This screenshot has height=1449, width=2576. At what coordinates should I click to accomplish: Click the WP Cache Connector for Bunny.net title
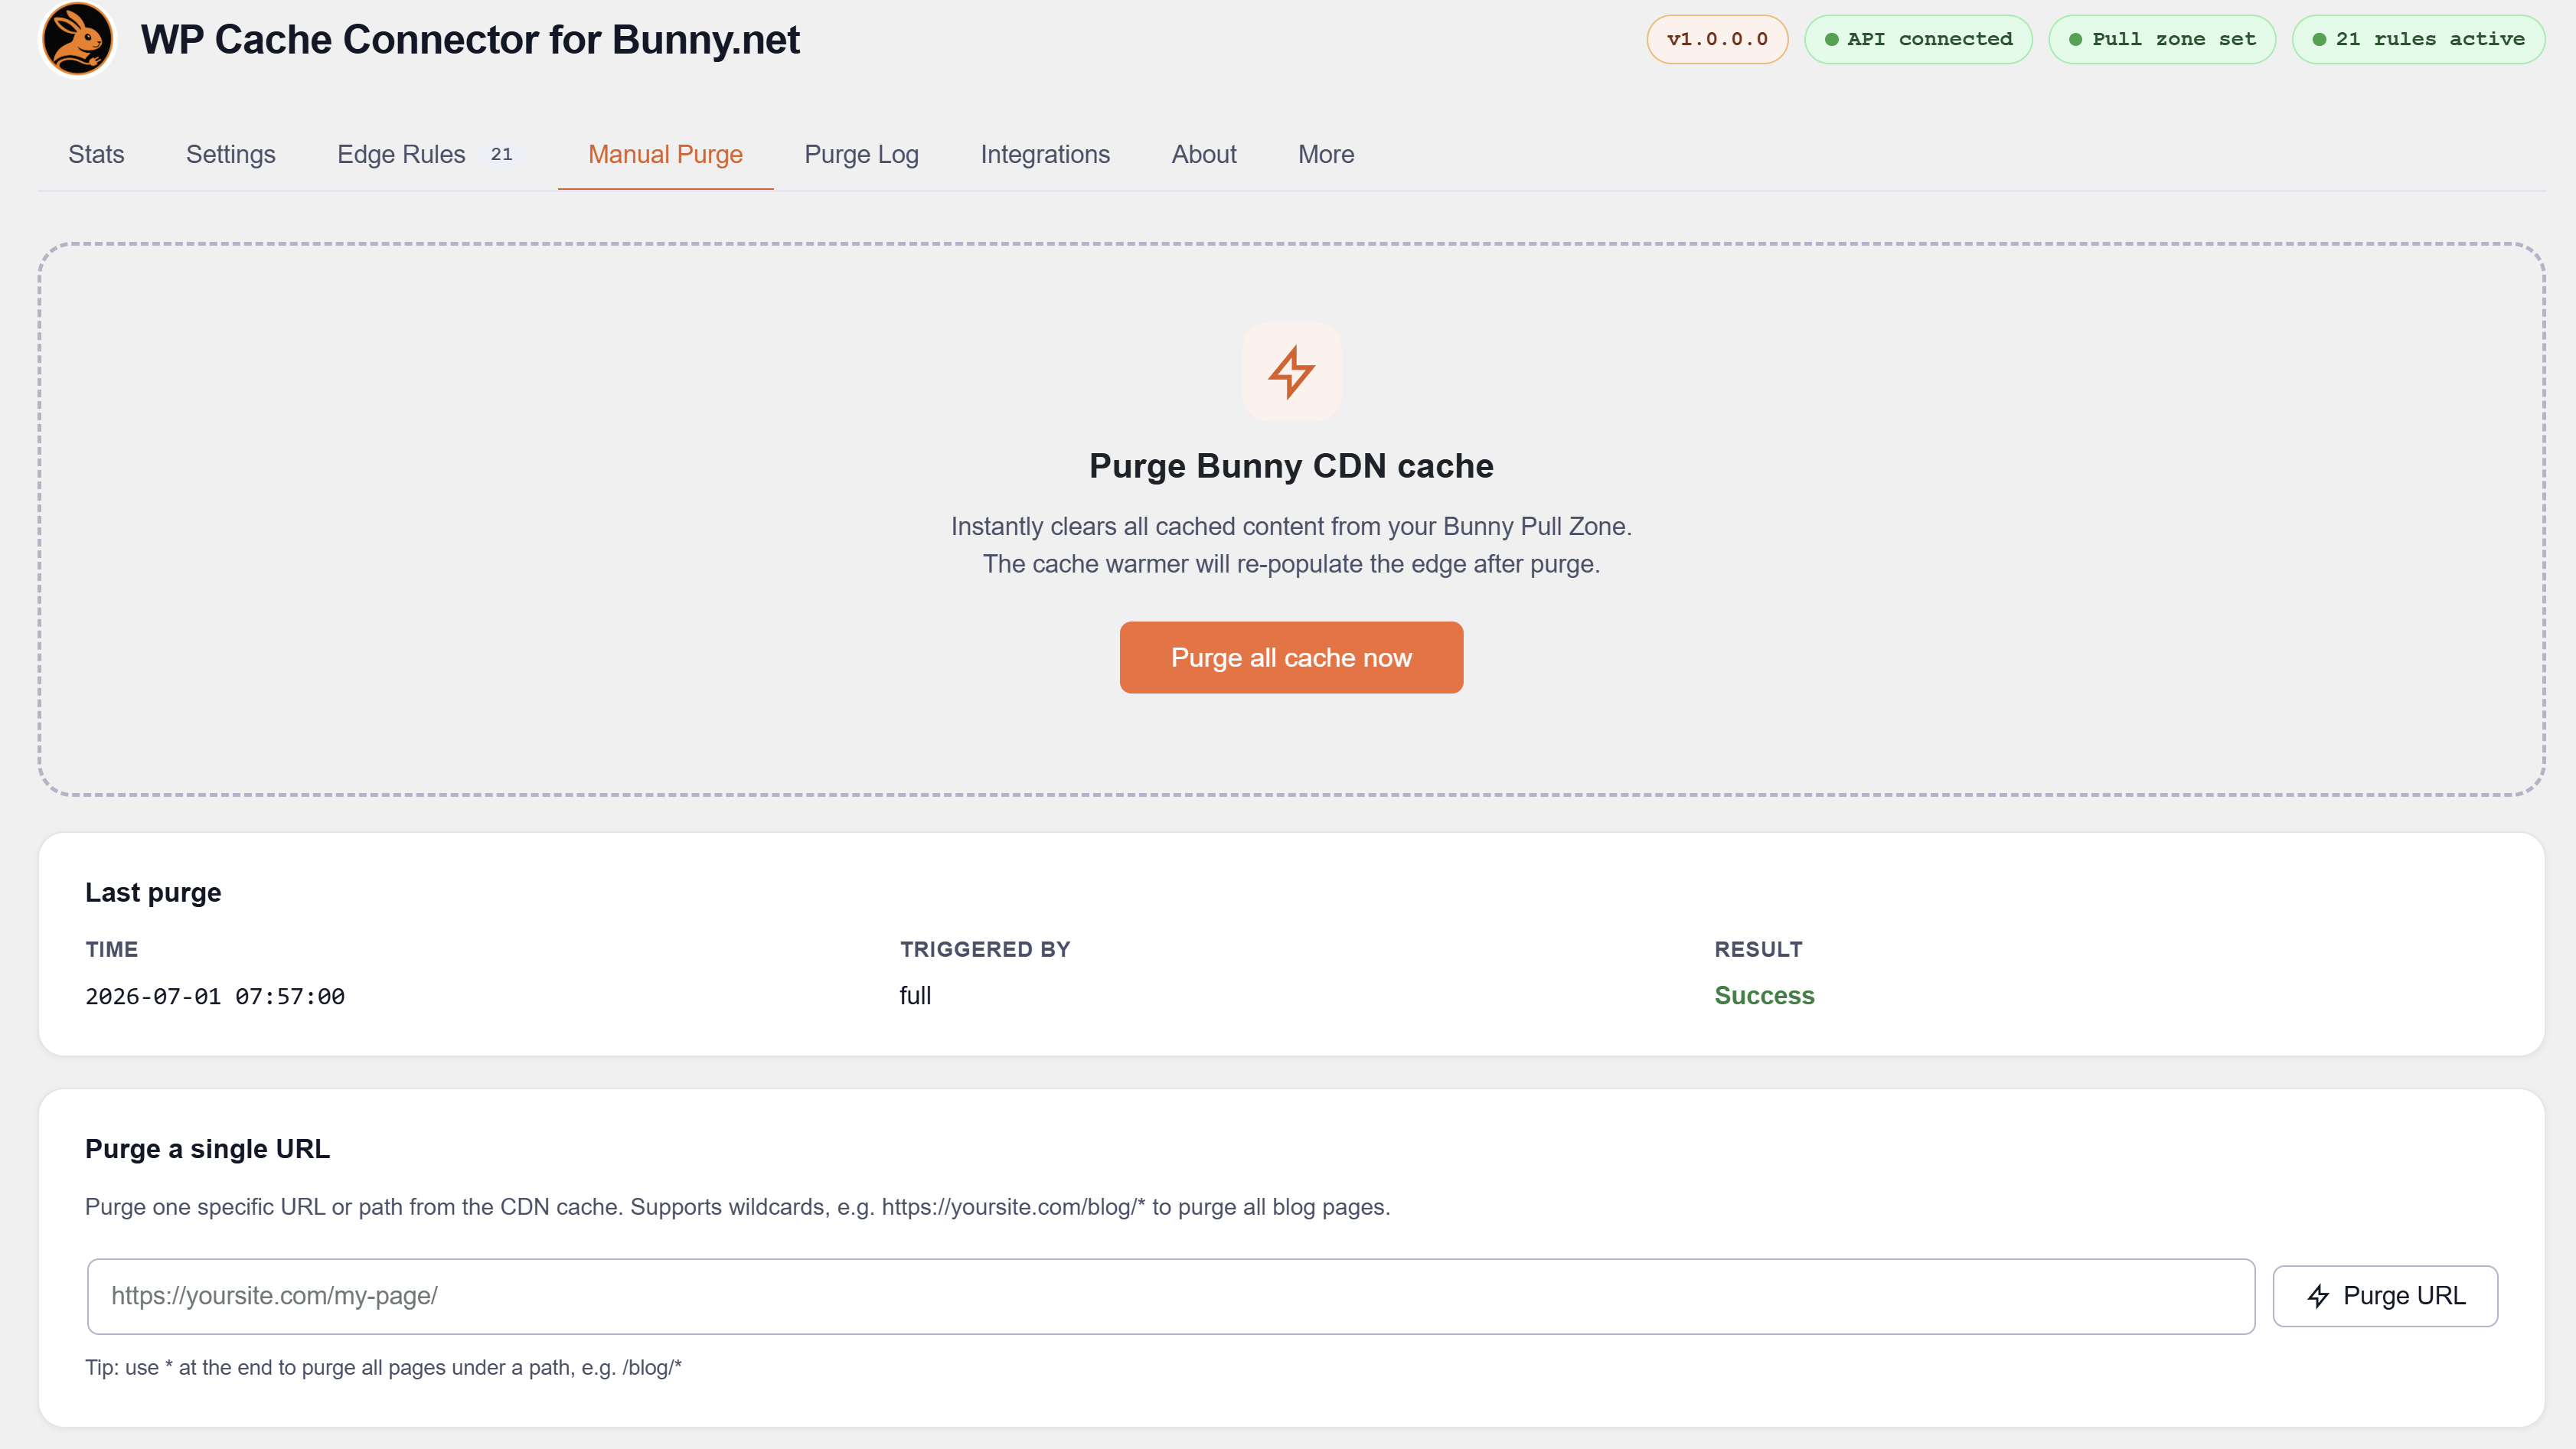click(470, 40)
